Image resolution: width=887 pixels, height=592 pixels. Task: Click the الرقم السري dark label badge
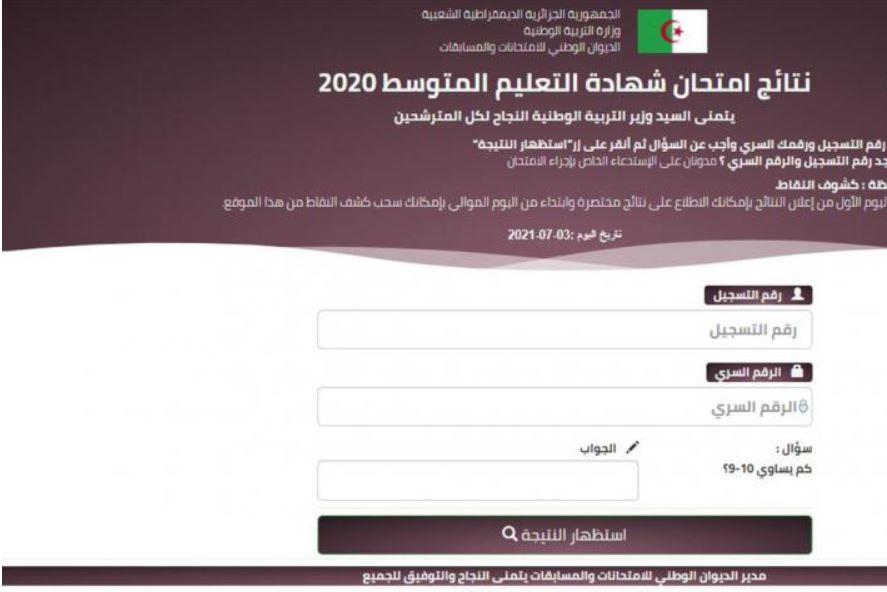tap(759, 373)
